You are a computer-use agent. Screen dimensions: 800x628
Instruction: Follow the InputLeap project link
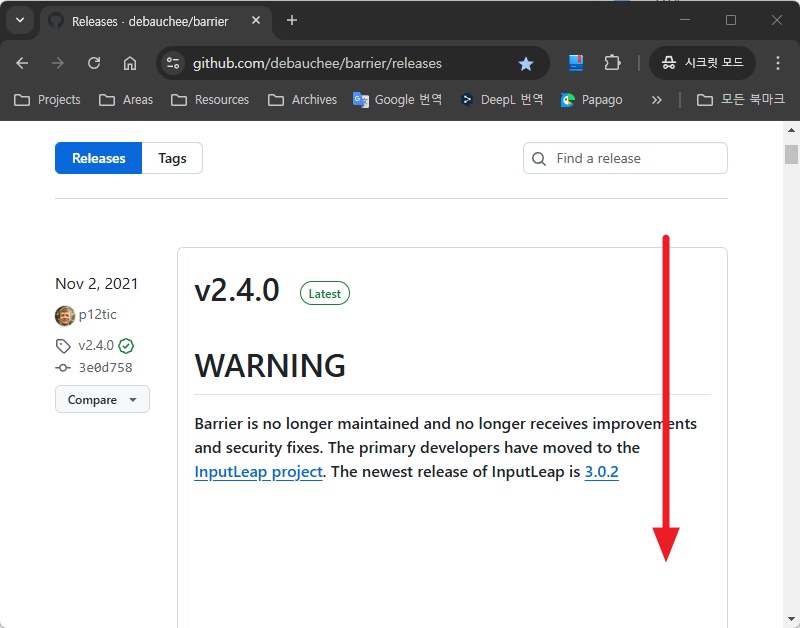pyautogui.click(x=258, y=471)
